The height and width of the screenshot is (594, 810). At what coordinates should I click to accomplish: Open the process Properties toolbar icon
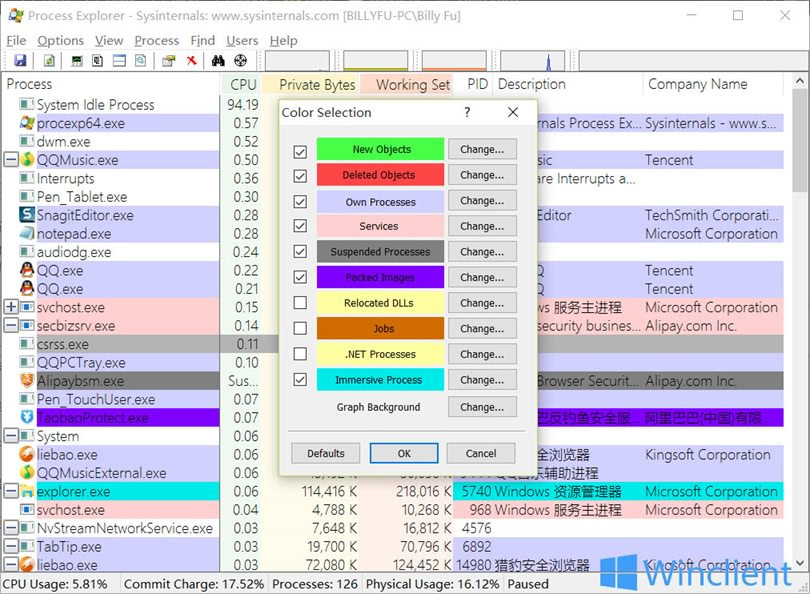(168, 60)
